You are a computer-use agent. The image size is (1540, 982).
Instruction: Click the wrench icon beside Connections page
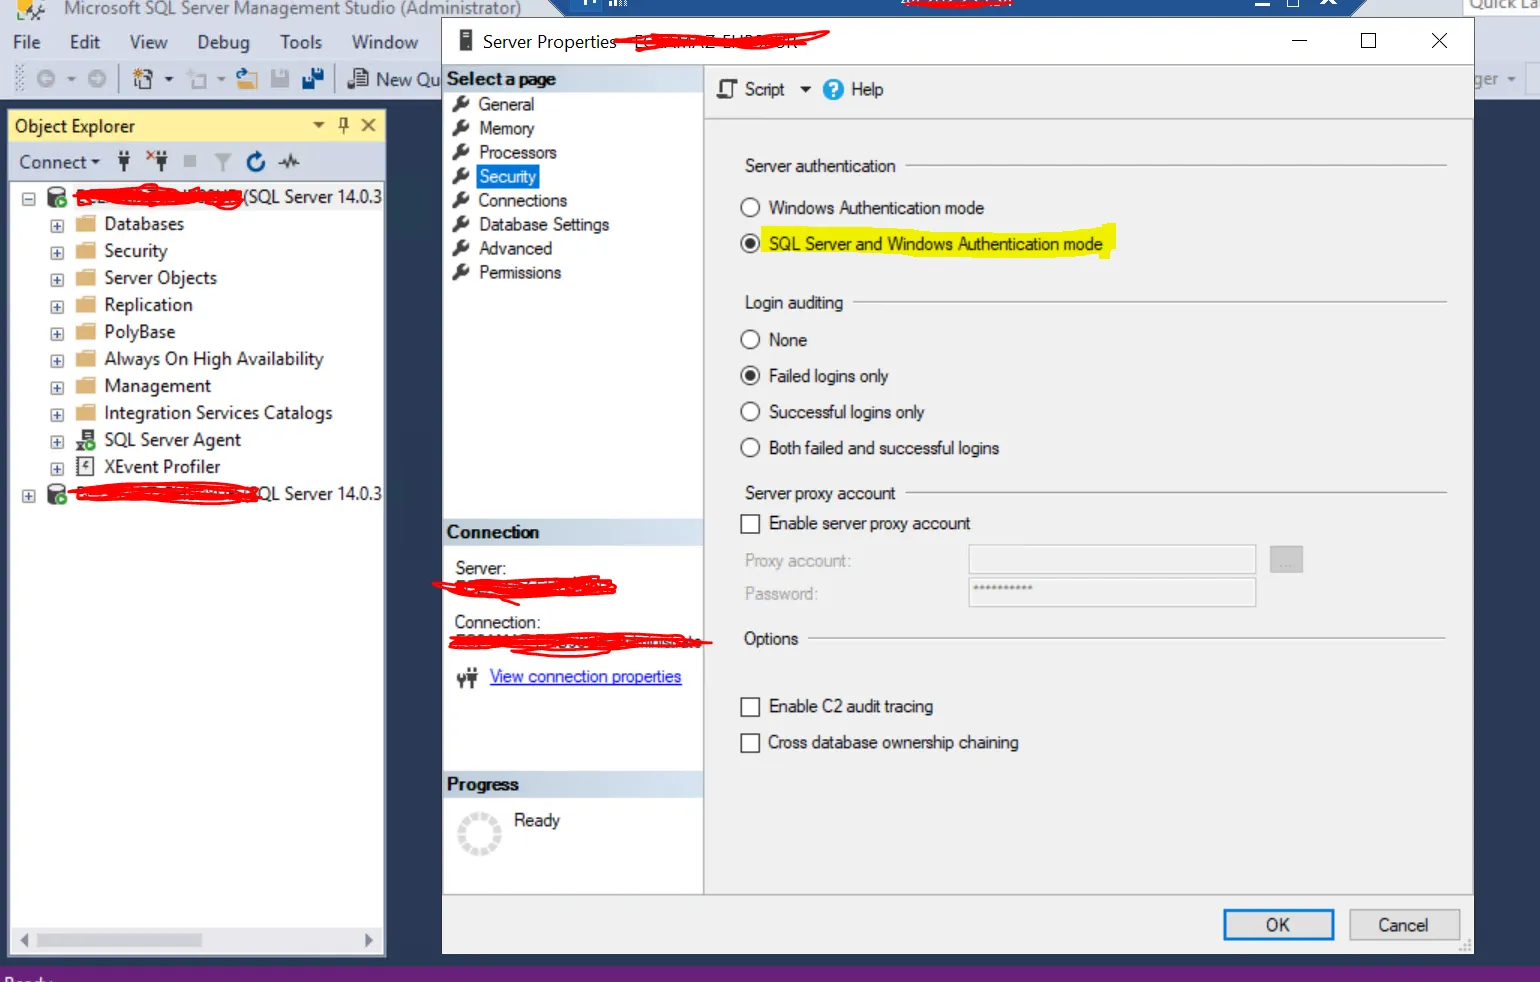(461, 200)
